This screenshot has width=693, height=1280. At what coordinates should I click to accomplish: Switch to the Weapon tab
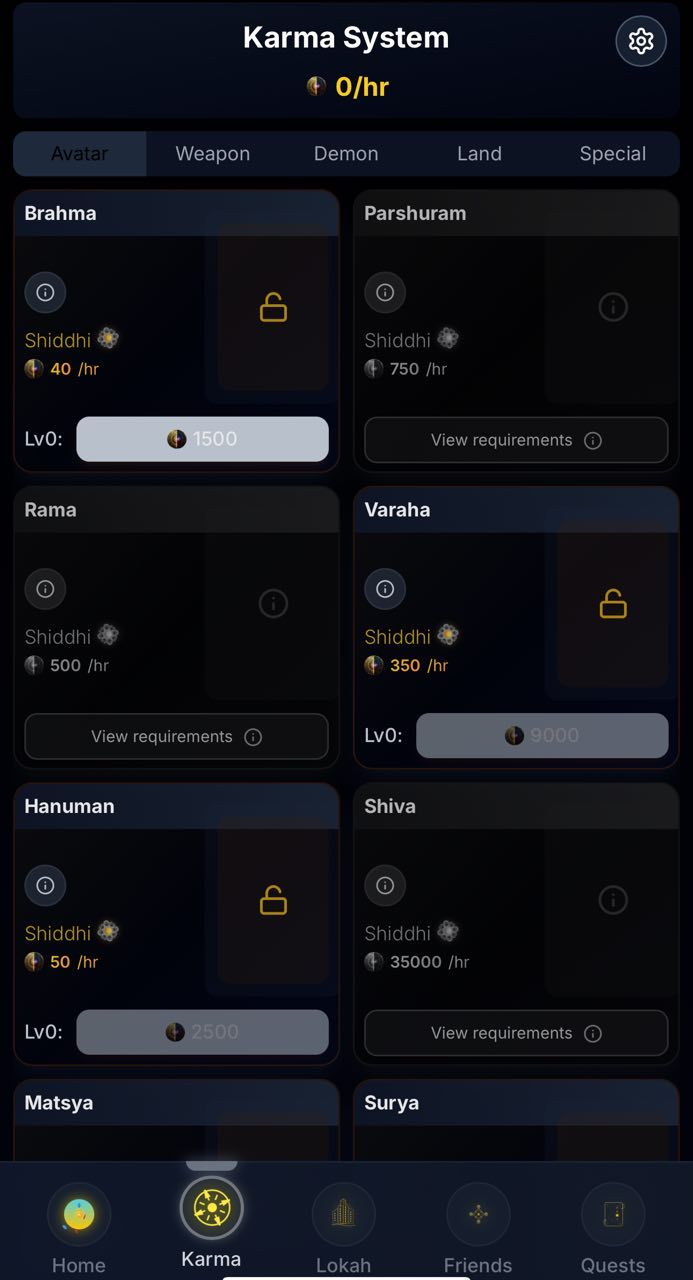(x=212, y=153)
